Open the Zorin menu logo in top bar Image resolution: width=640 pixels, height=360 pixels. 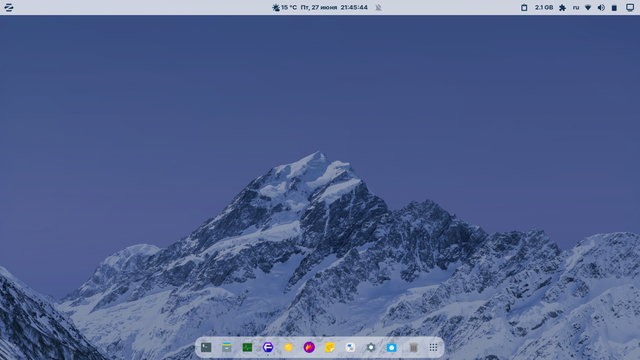[x=9, y=7]
